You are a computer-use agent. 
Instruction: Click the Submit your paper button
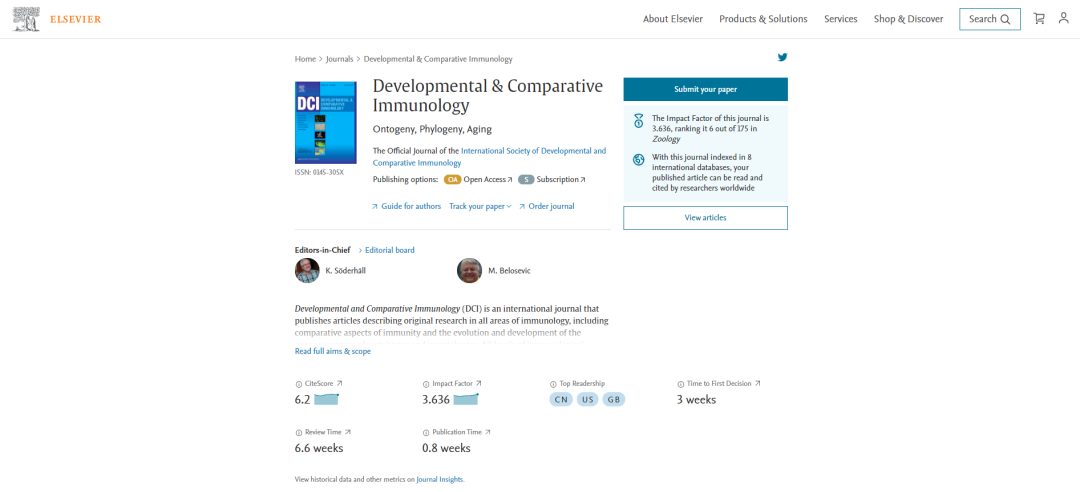(705, 89)
